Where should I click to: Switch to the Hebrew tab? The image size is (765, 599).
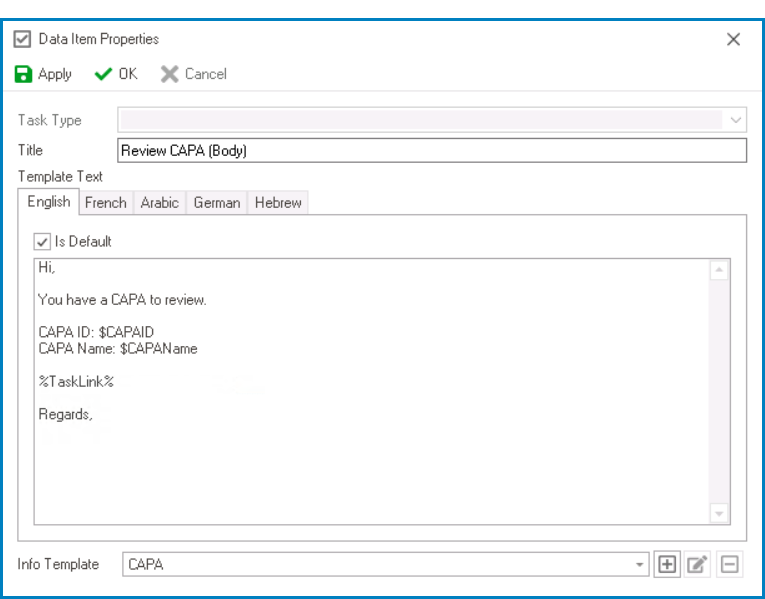(278, 202)
